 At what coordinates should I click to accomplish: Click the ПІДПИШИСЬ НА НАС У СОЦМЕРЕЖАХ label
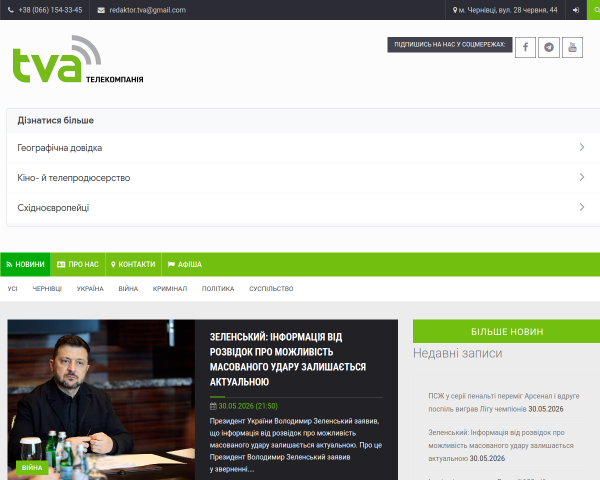[450, 44]
